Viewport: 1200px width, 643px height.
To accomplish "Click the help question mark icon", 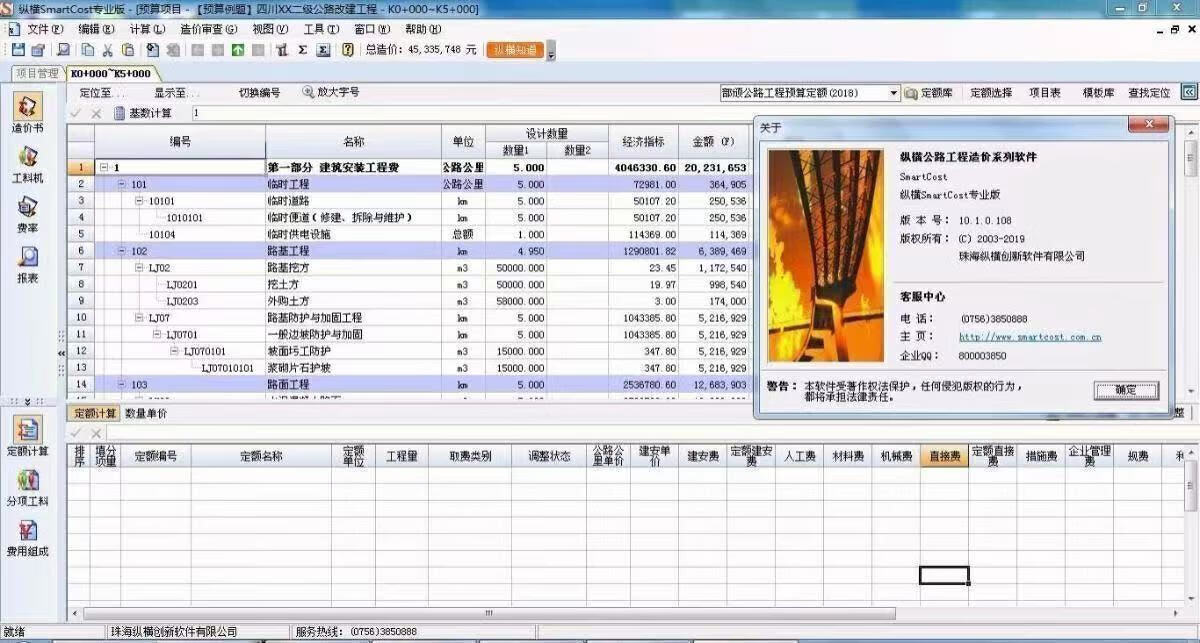I will tap(347, 49).
